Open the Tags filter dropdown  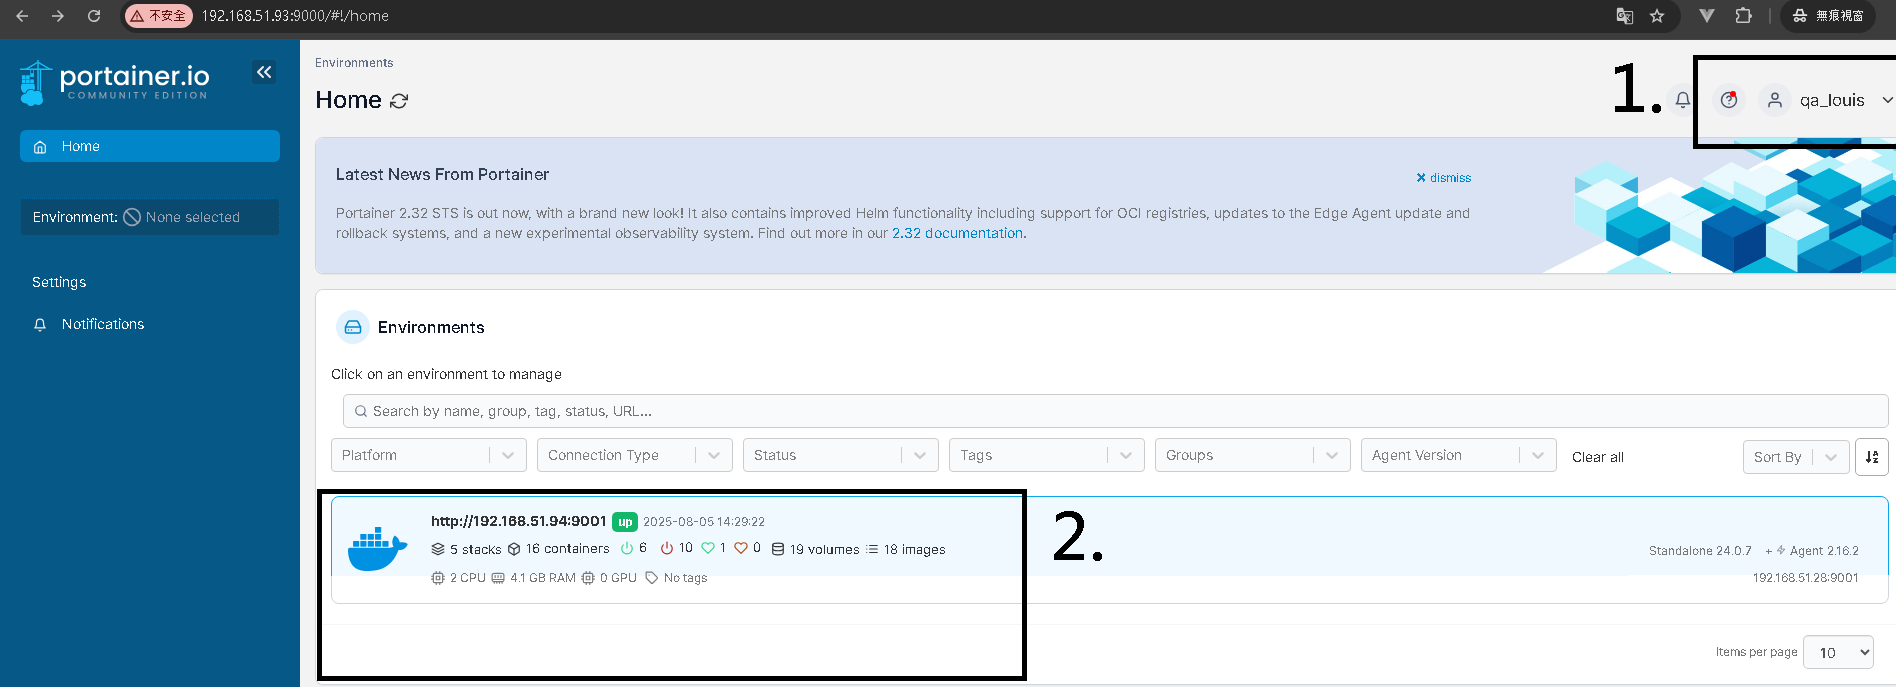[x=1047, y=456]
